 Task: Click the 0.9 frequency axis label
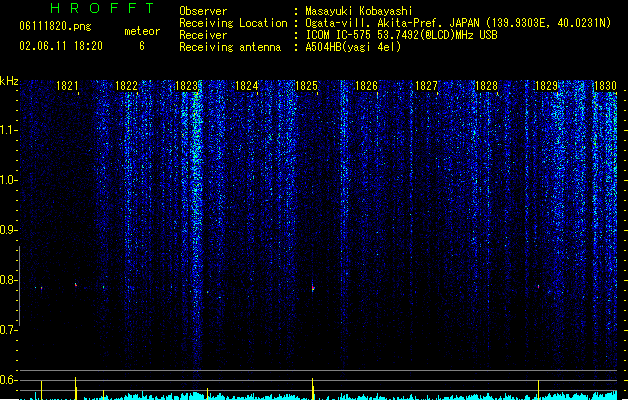click(x=8, y=230)
